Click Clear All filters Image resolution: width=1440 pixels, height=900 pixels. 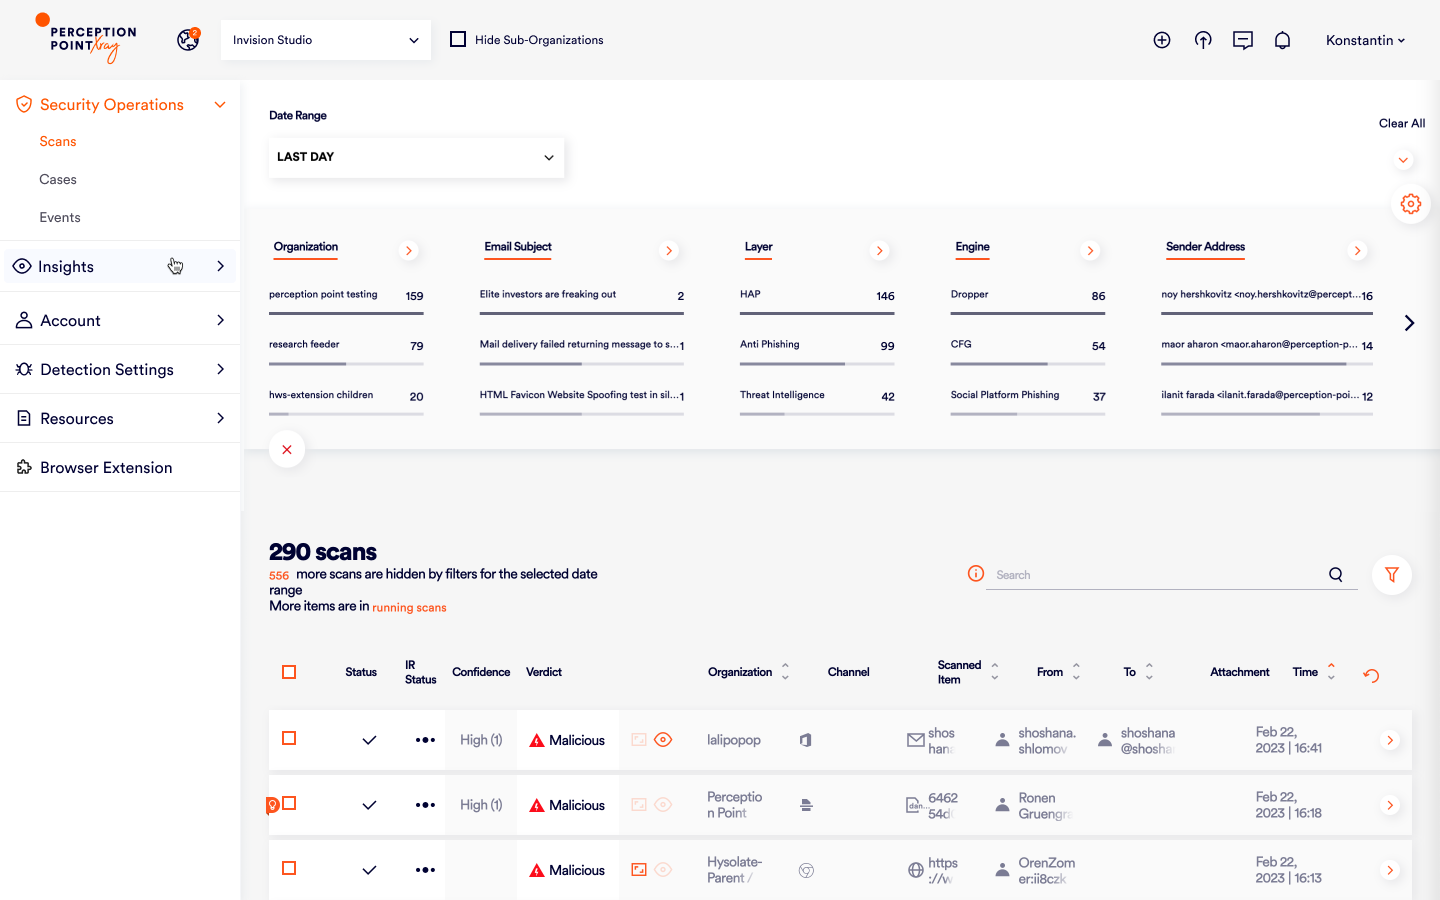coord(1401,123)
